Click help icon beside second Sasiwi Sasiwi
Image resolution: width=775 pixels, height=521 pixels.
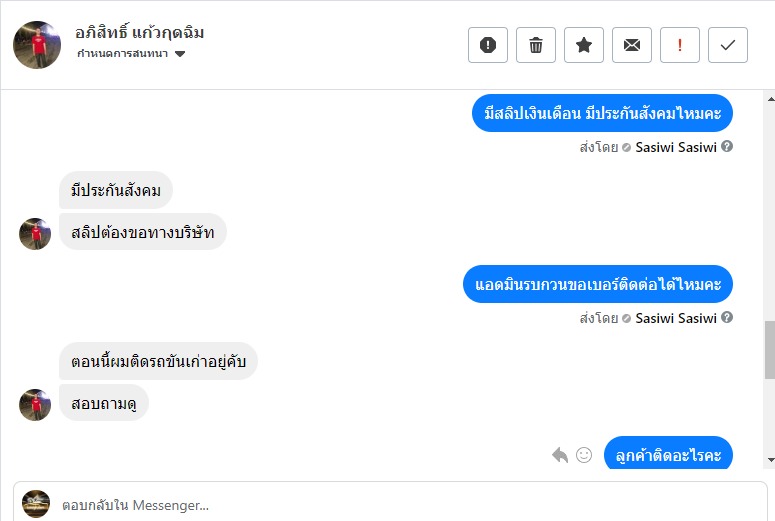click(x=727, y=318)
